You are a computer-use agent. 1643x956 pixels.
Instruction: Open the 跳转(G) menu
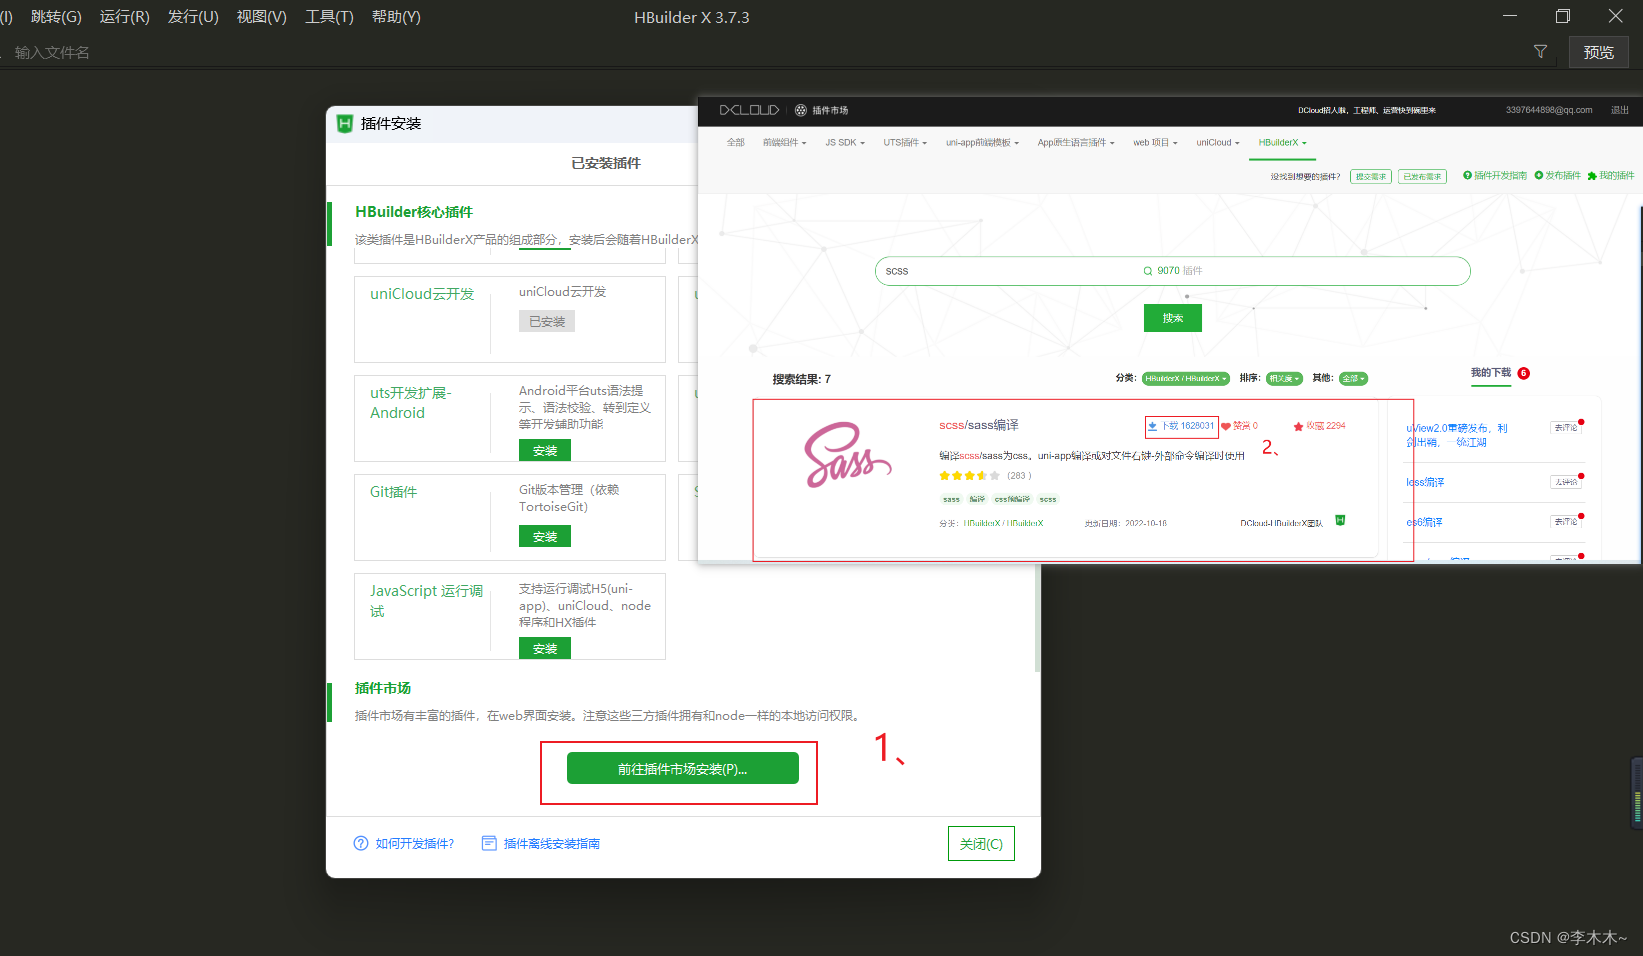coord(56,17)
